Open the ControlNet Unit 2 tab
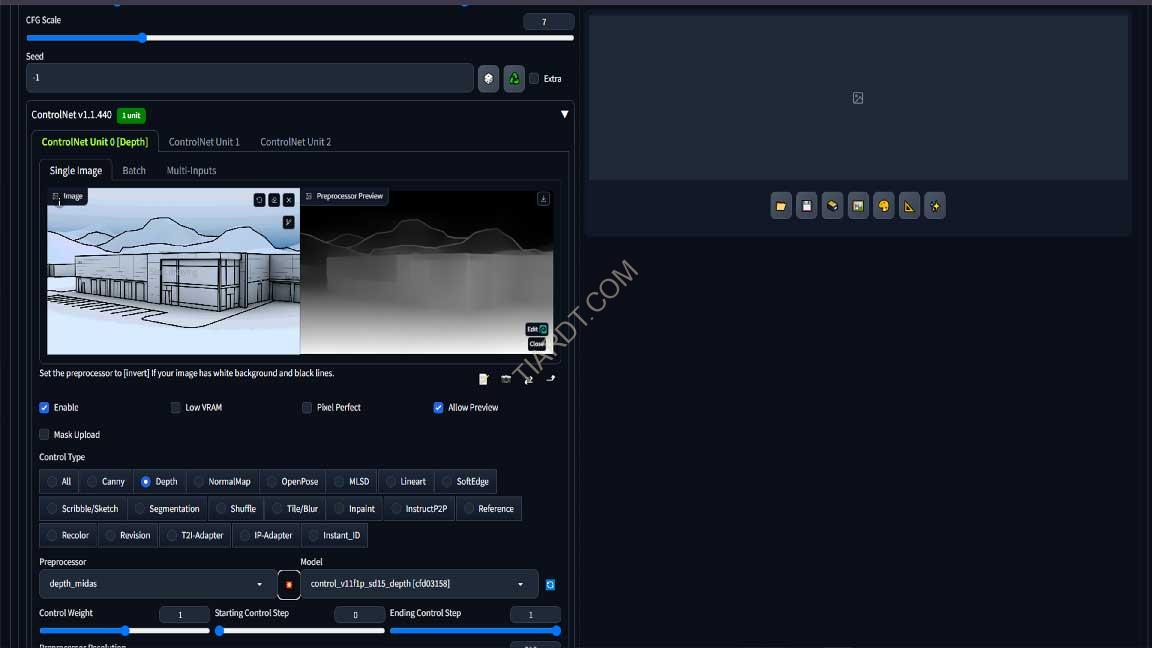This screenshot has width=1152, height=648. (295, 142)
